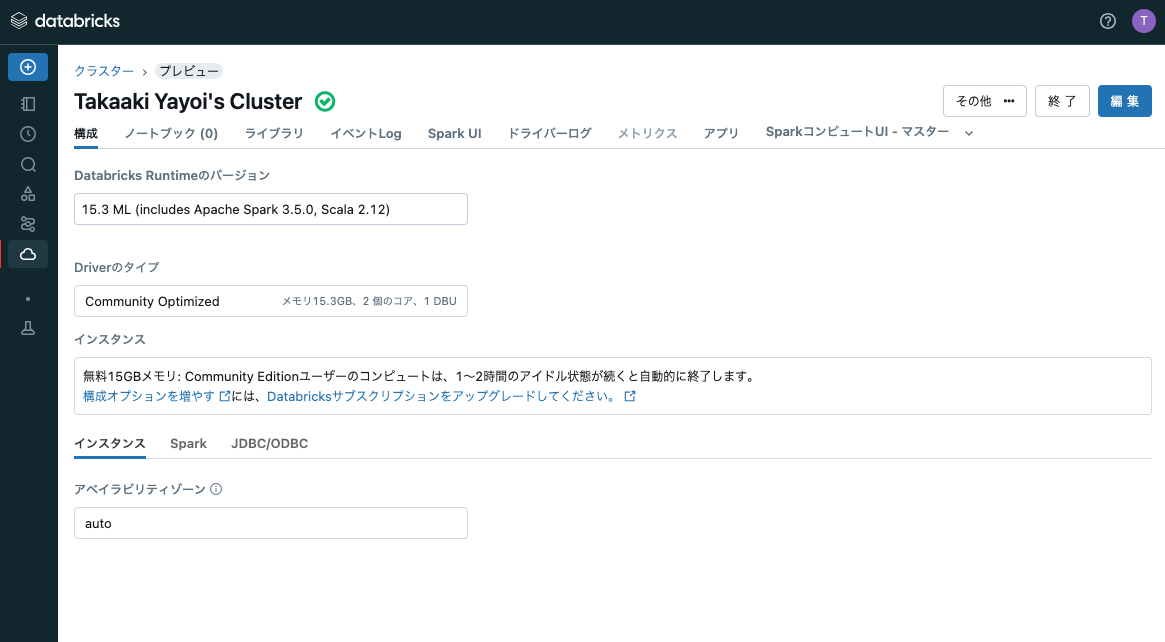Open the Driverのタイプ selector
Image resolution: width=1165 pixels, height=642 pixels.
coord(270,301)
